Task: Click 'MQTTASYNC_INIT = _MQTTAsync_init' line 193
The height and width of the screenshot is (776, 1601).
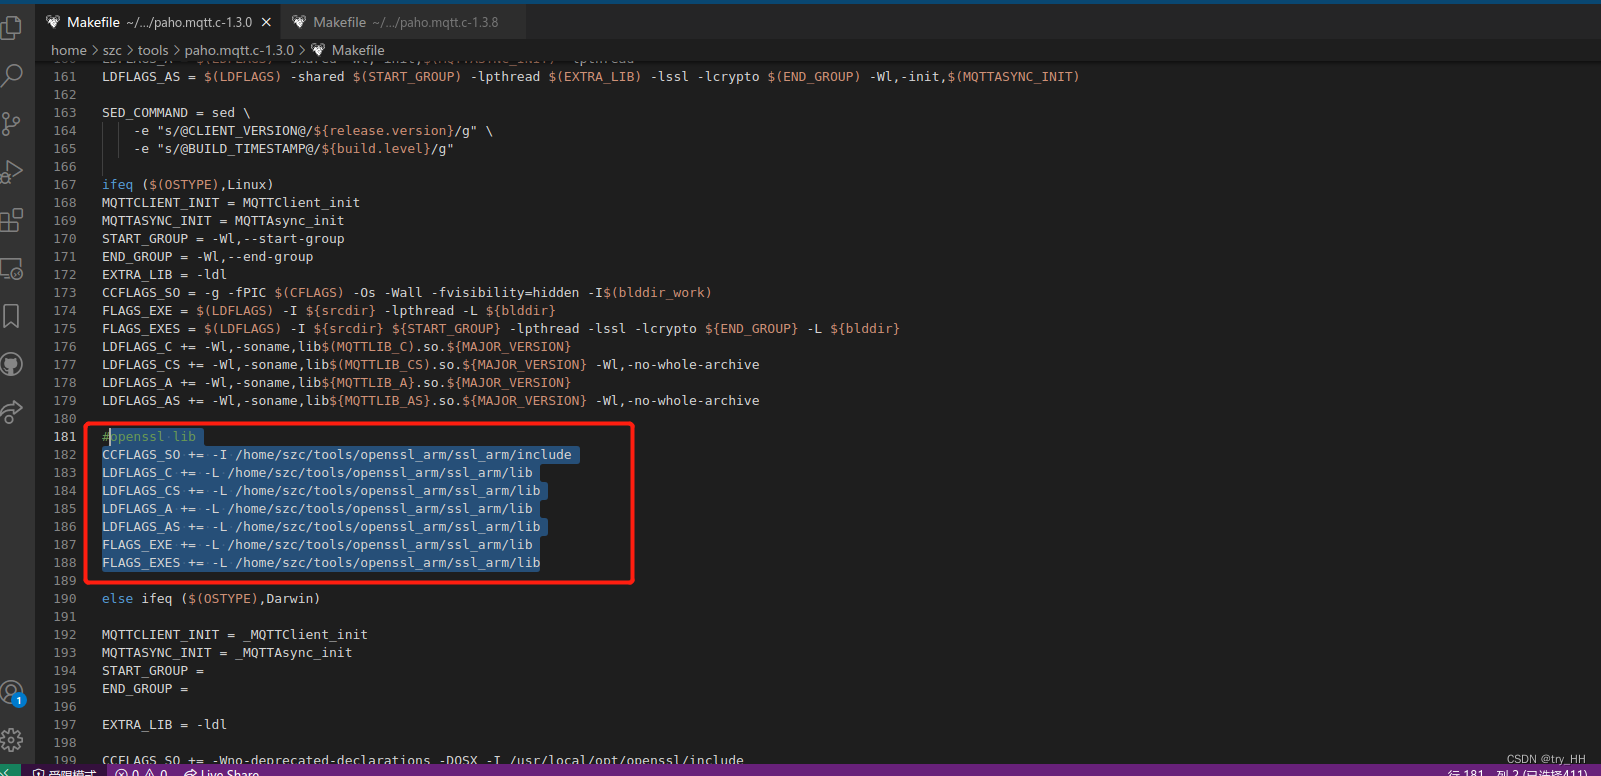Action: click(227, 652)
